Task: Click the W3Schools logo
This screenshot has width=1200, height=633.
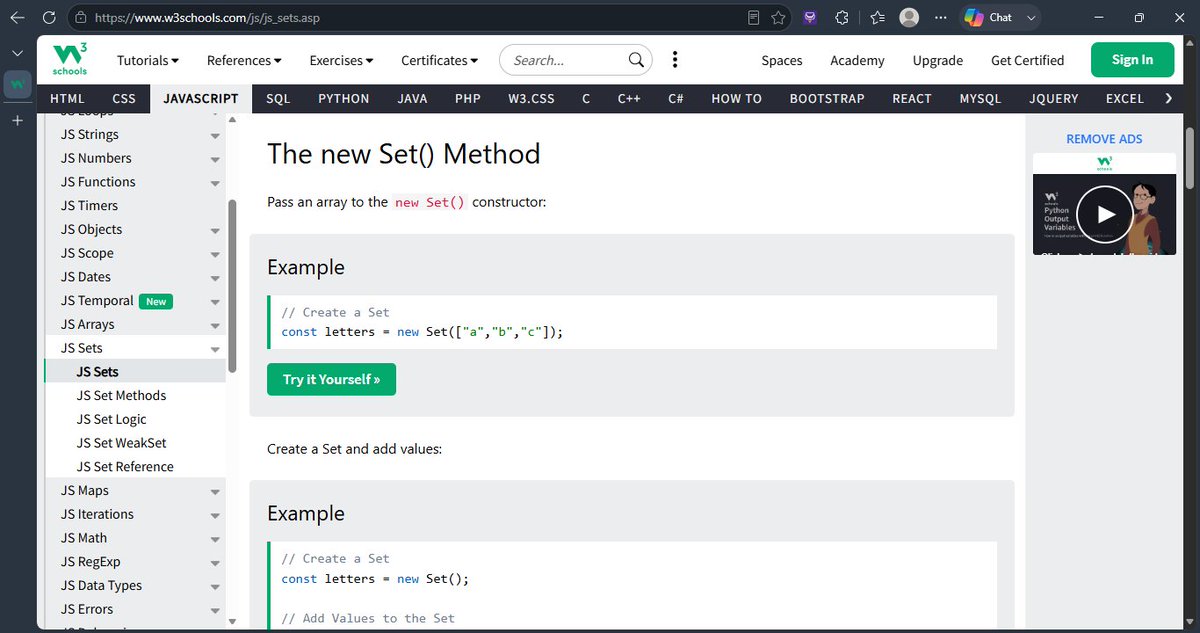Action: [x=70, y=60]
